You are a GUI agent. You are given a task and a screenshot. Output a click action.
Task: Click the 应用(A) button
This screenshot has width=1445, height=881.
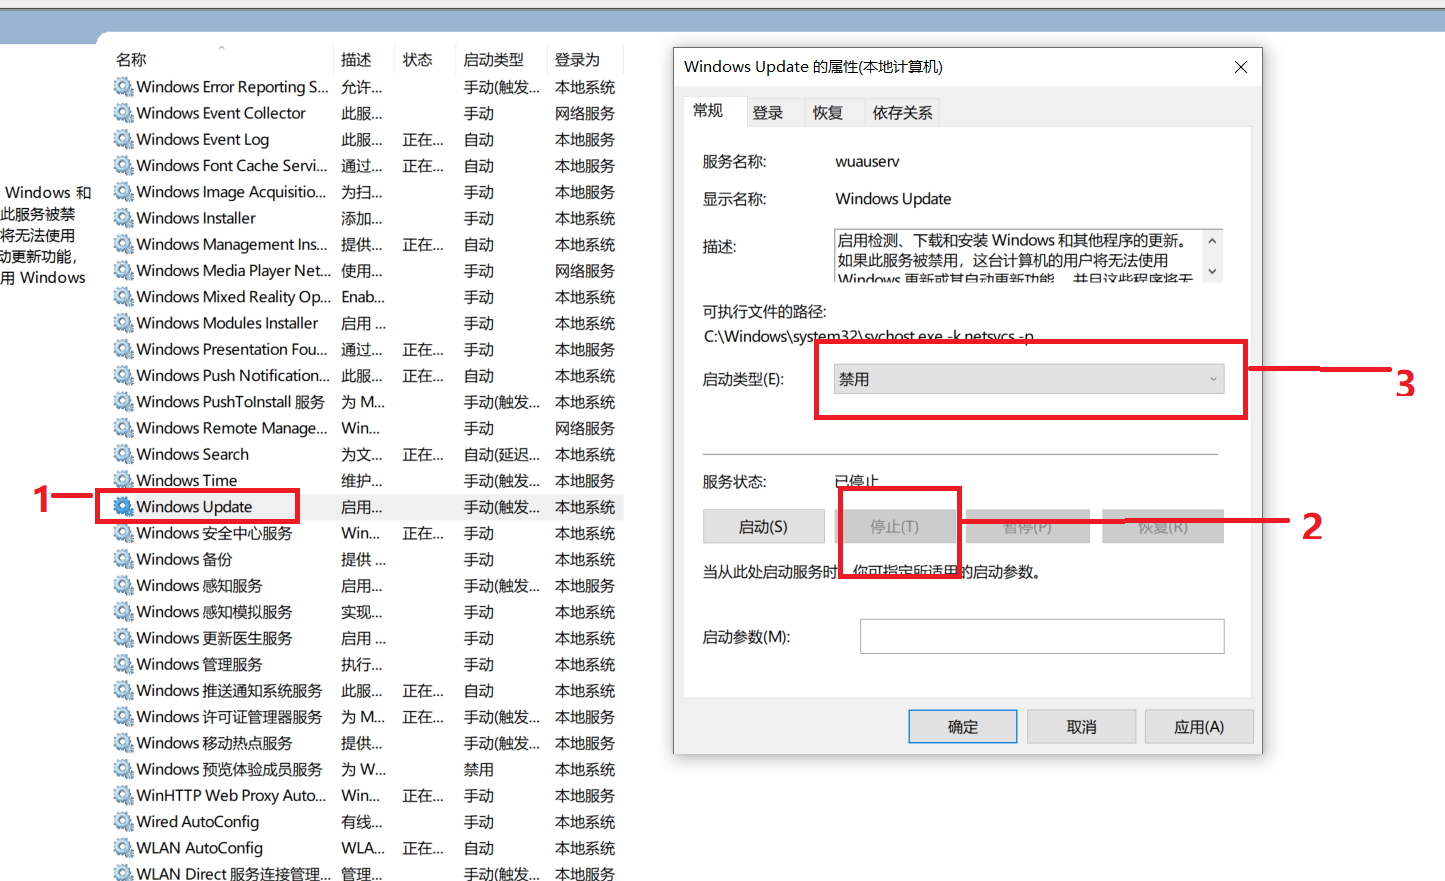tap(1199, 727)
